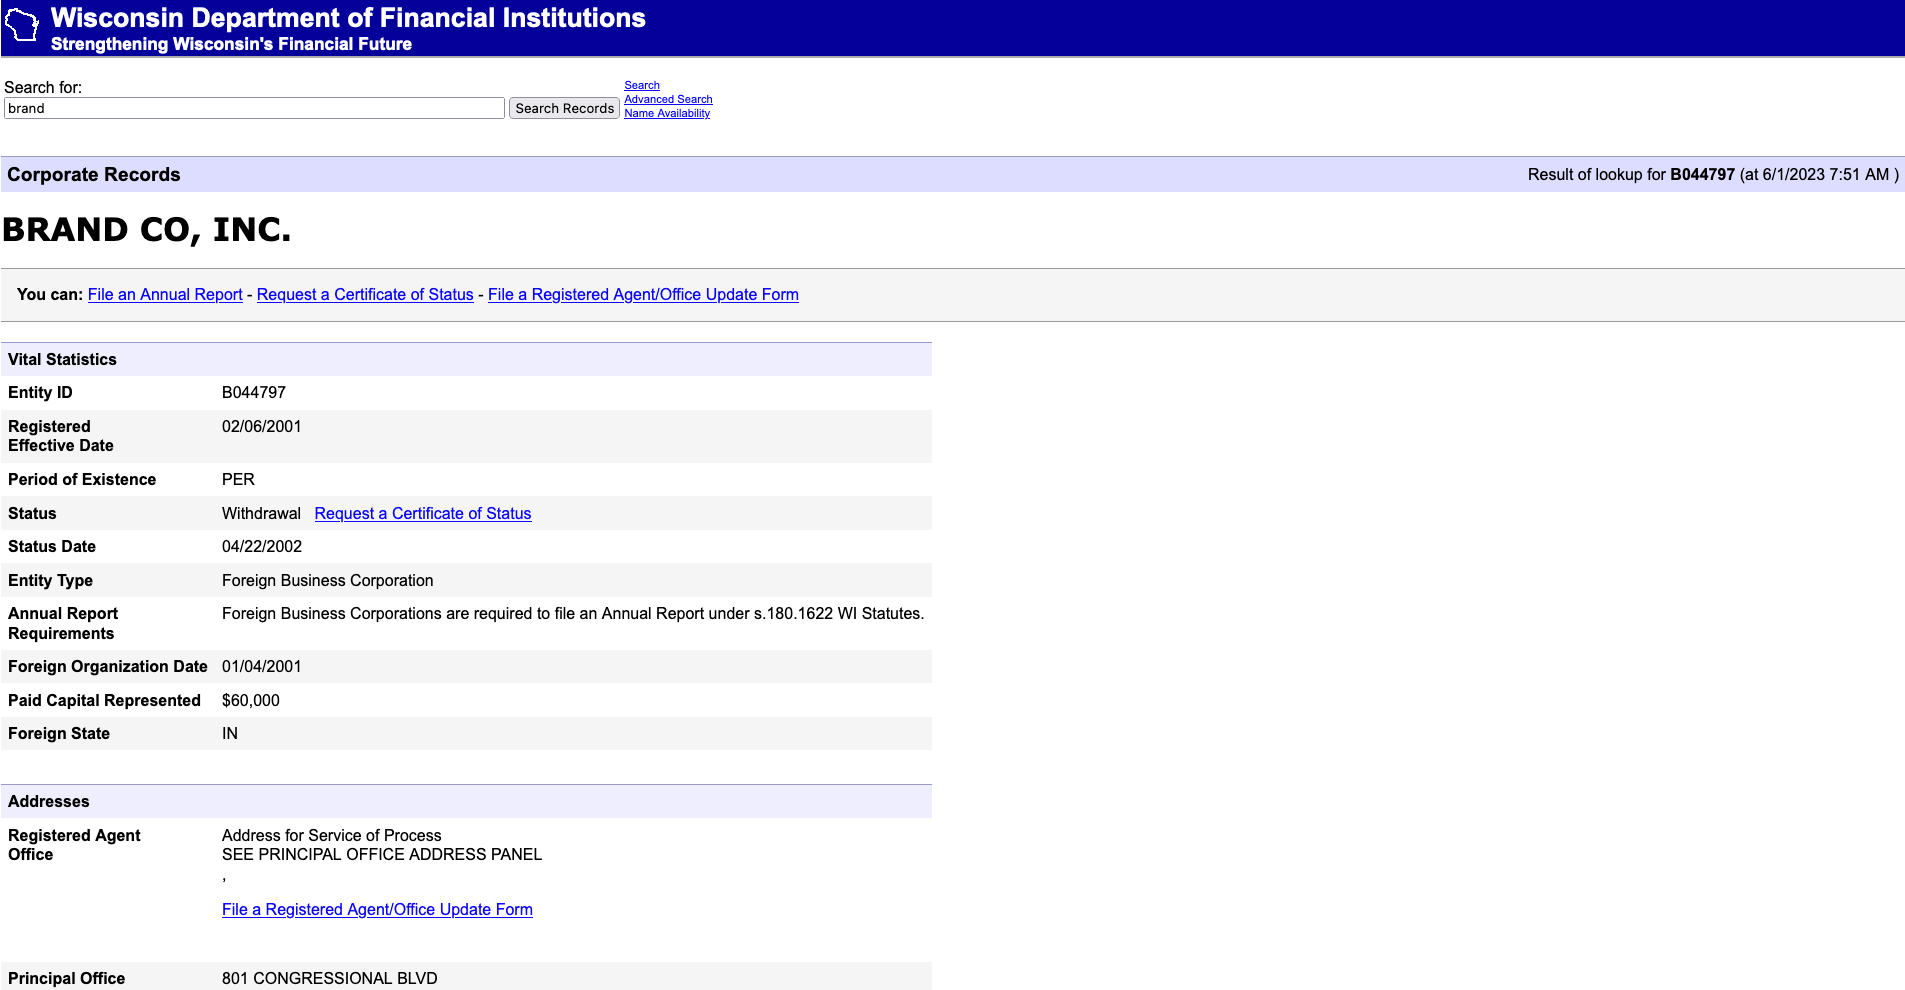Click Request a Certificate of Status link beside Withdrawal
This screenshot has height=990, width=1905.
[x=423, y=513]
